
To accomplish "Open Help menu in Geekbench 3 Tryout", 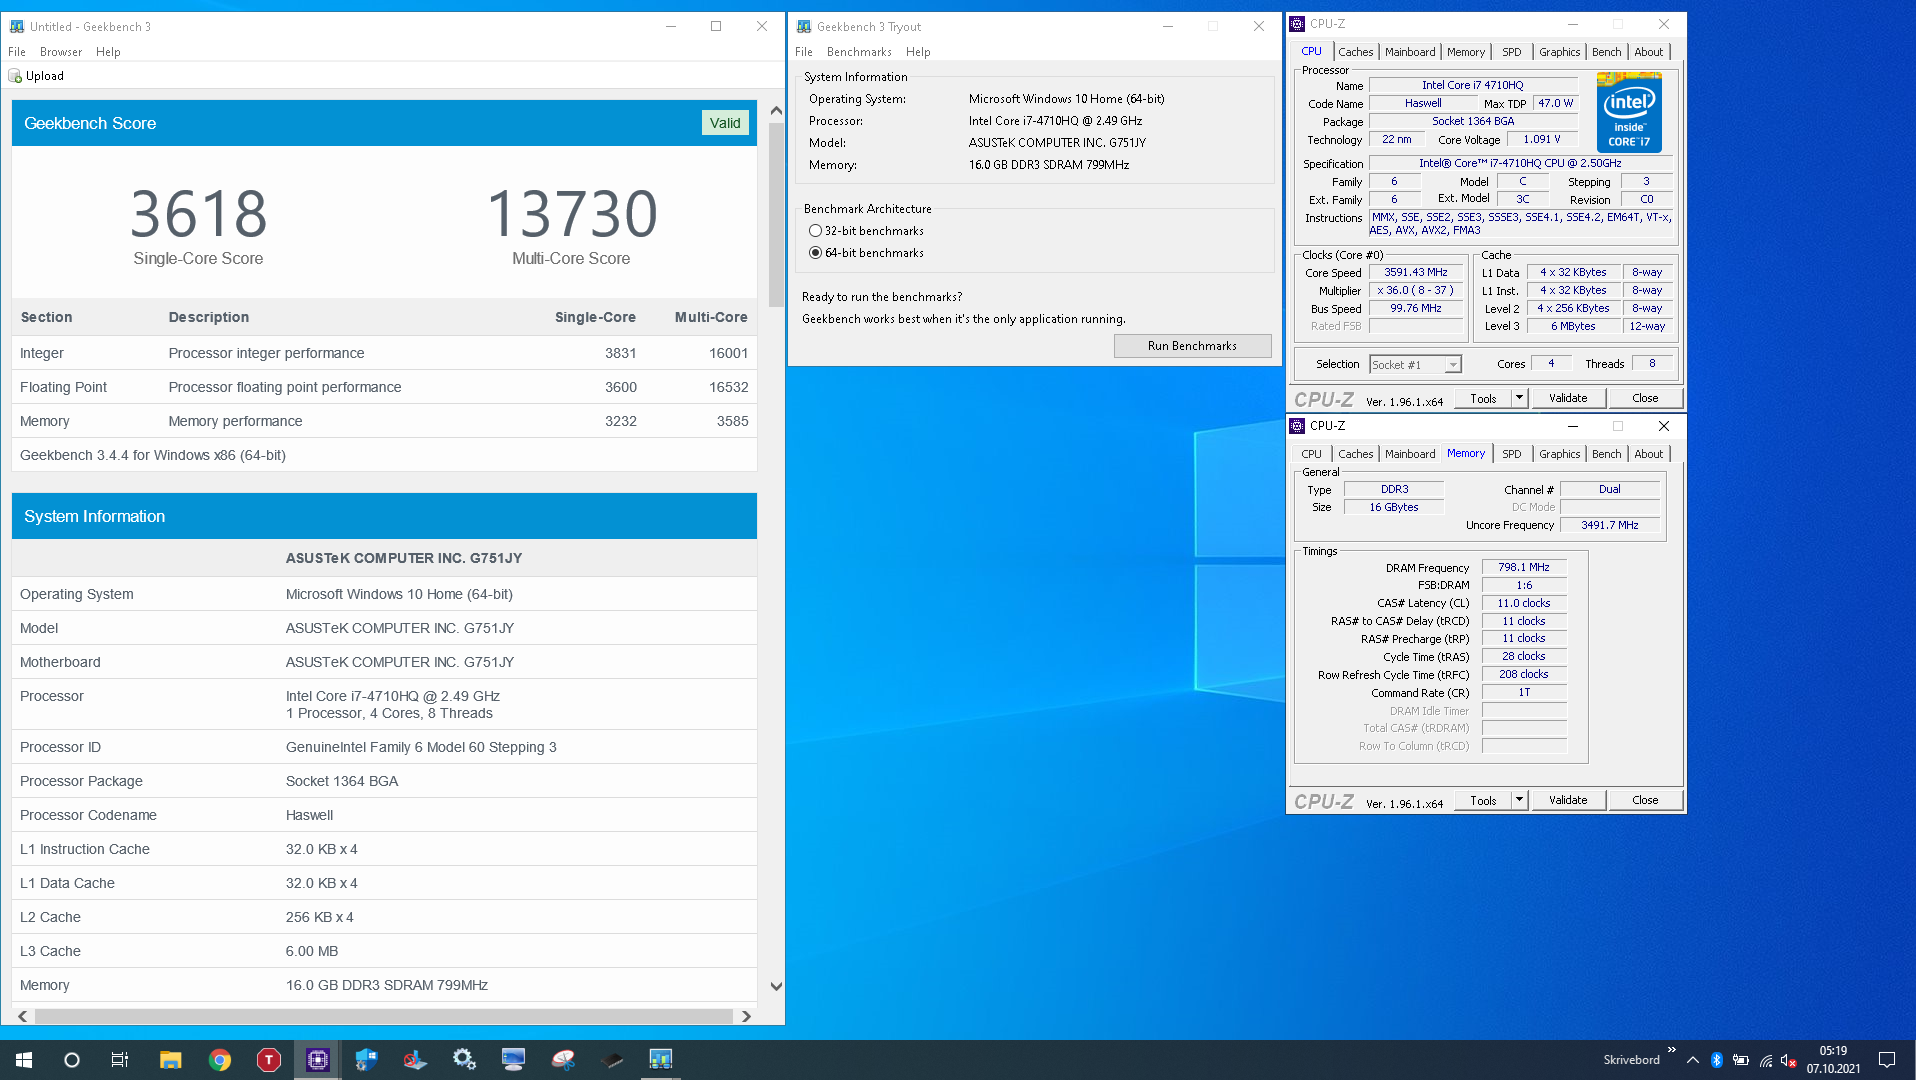I will [918, 52].
